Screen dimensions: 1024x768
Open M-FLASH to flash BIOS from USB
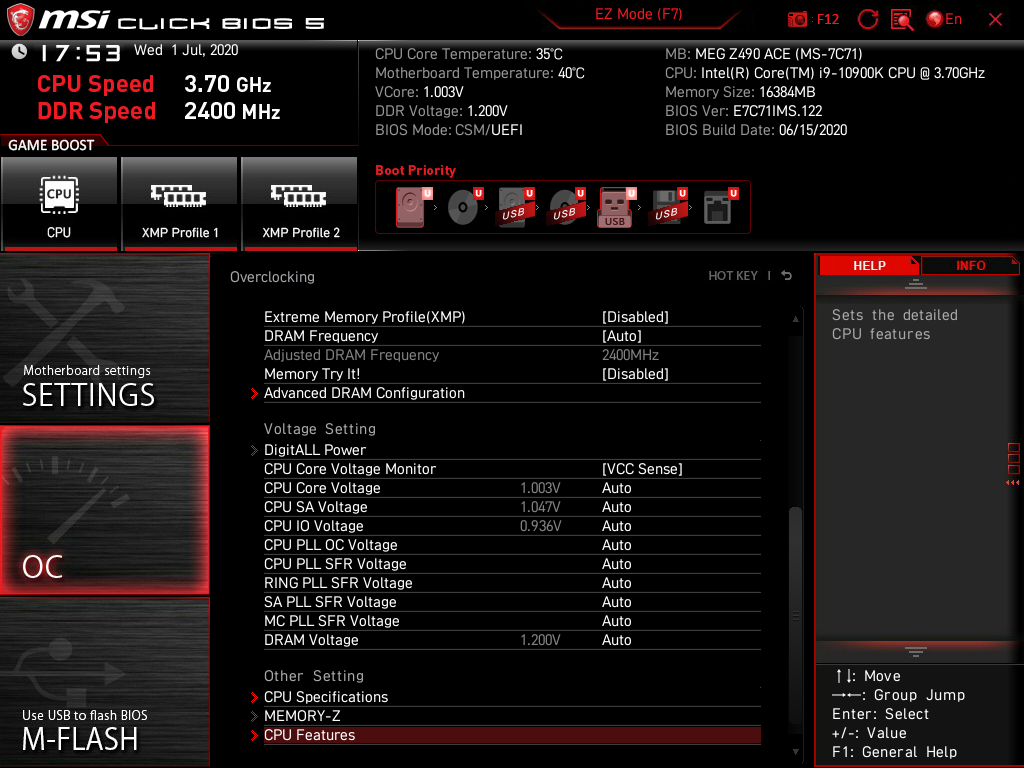point(104,682)
